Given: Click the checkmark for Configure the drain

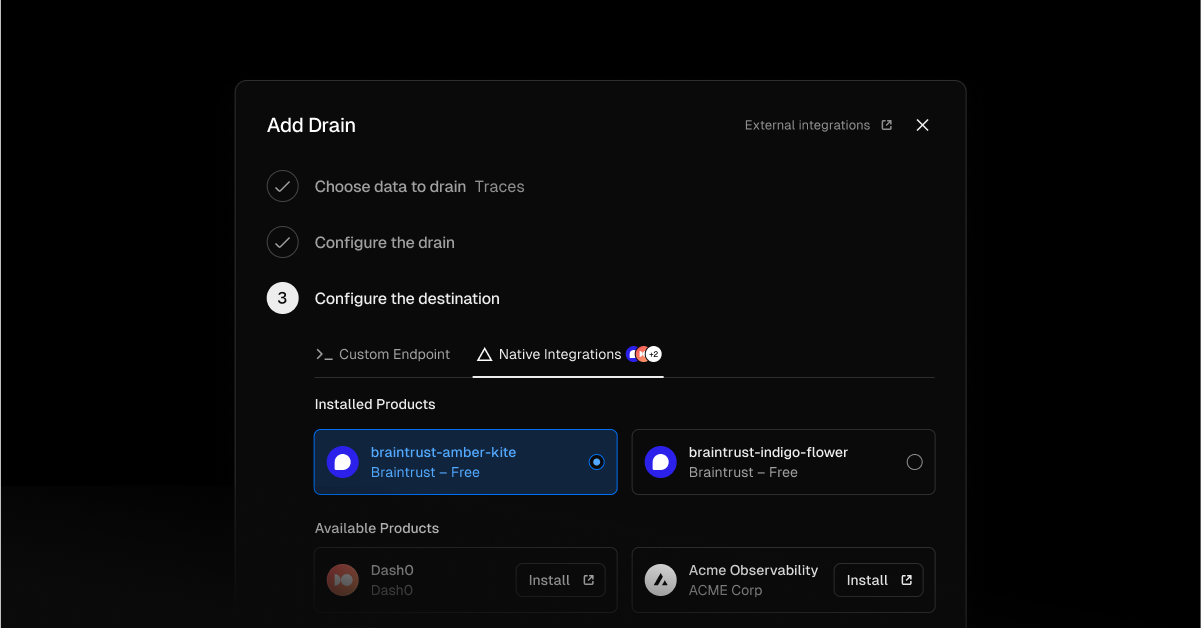Looking at the screenshot, I should pos(282,242).
